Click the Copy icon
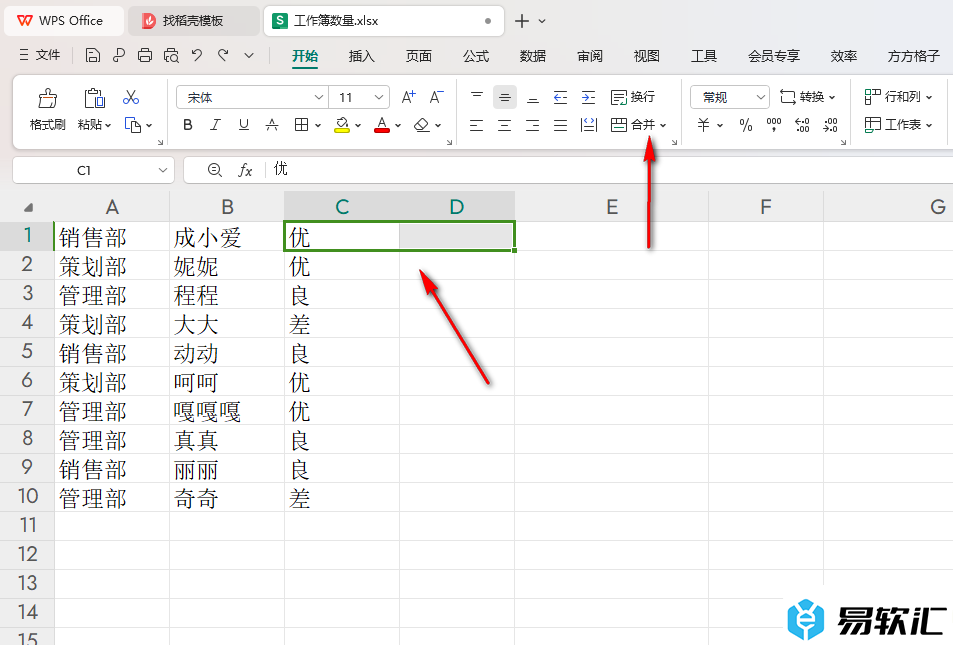The image size is (953, 645). tap(132, 125)
